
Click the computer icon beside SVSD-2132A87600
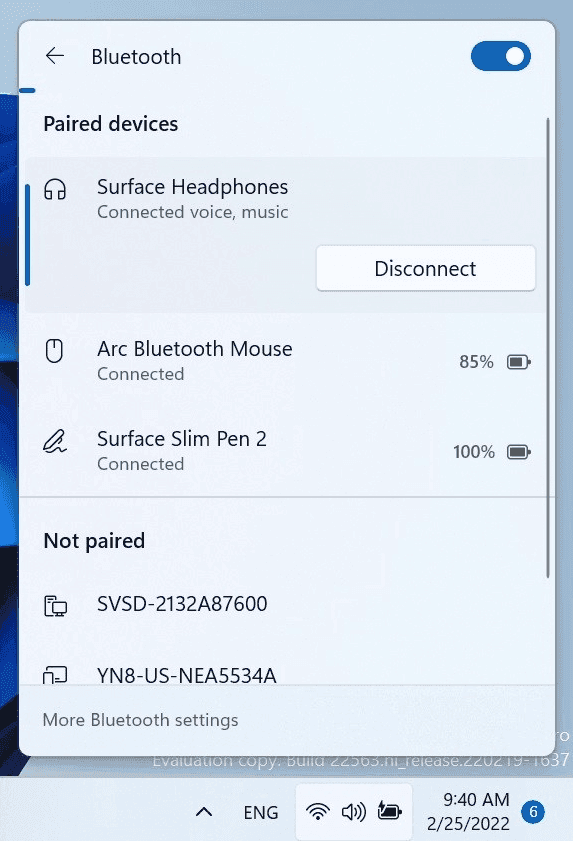pyautogui.click(x=55, y=606)
